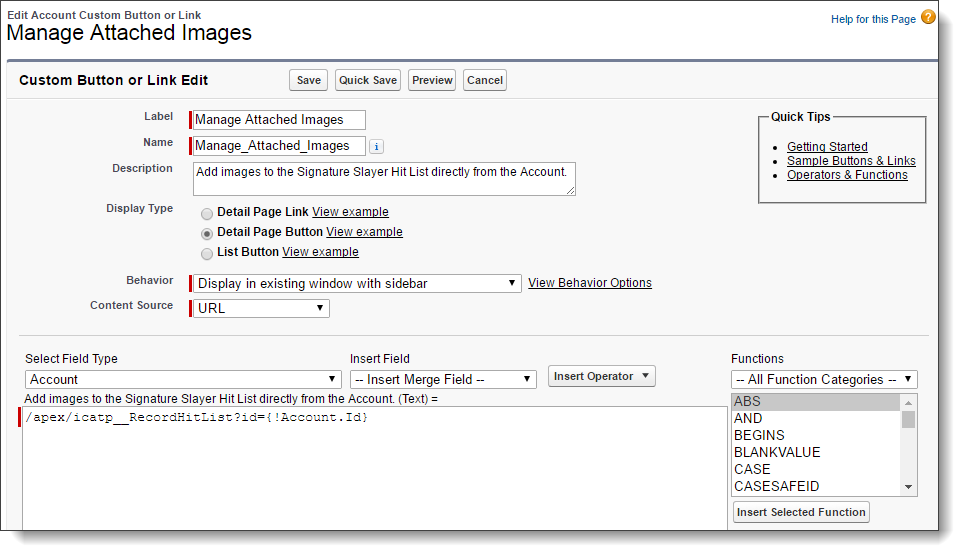Click the Cancel button
This screenshot has height=556, width=964.
click(x=484, y=80)
